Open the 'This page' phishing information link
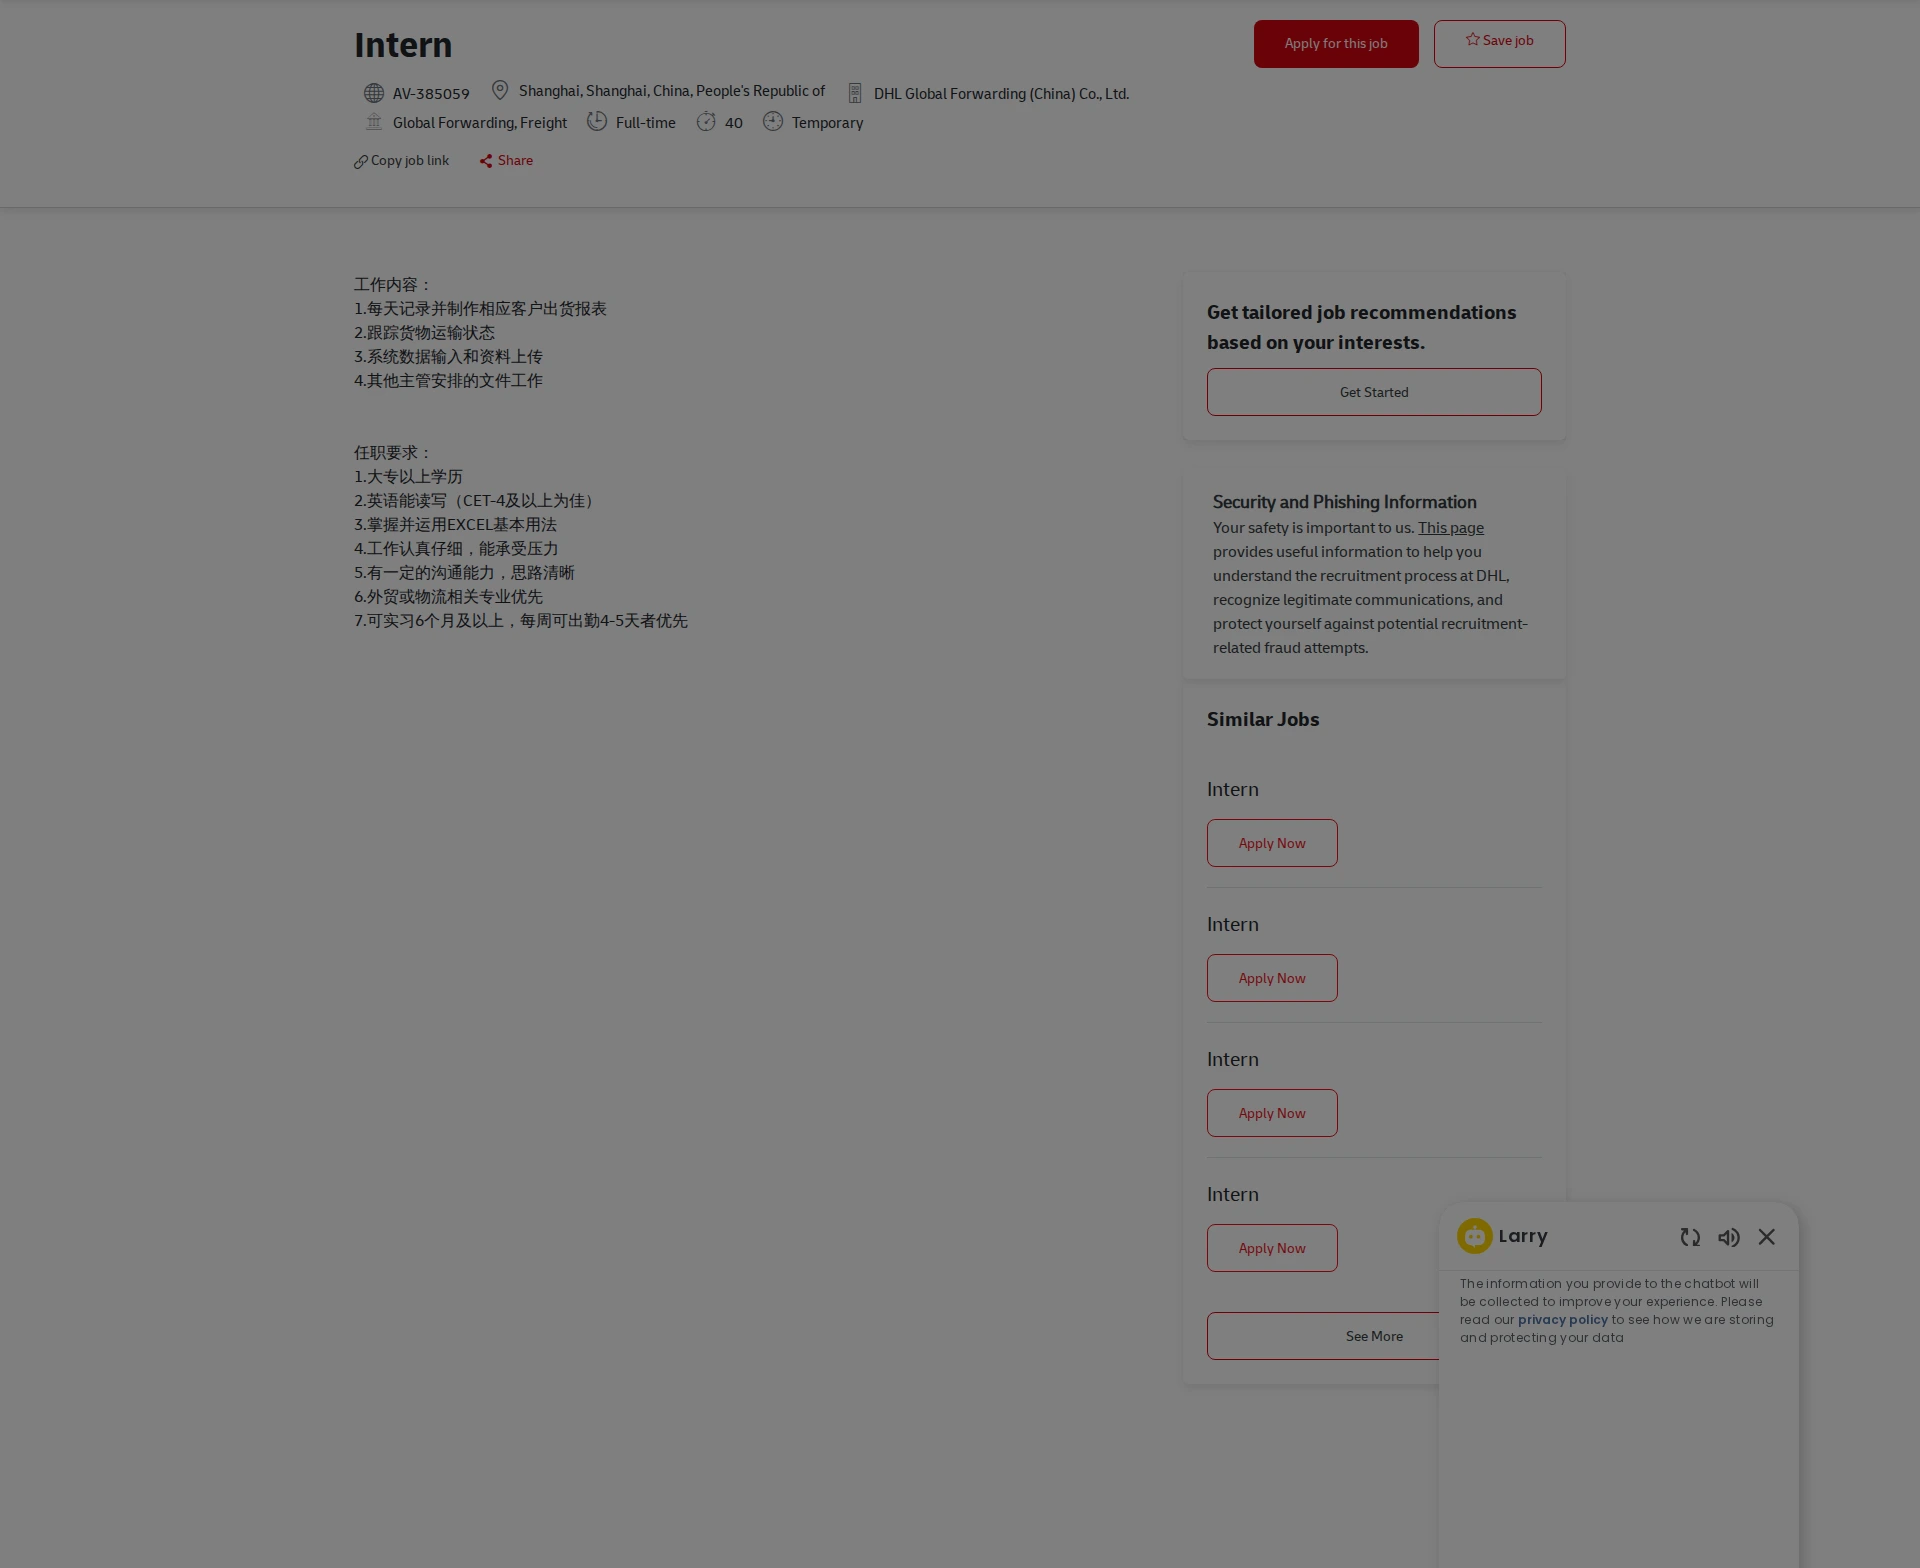The width and height of the screenshot is (1920, 1568). click(1451, 528)
